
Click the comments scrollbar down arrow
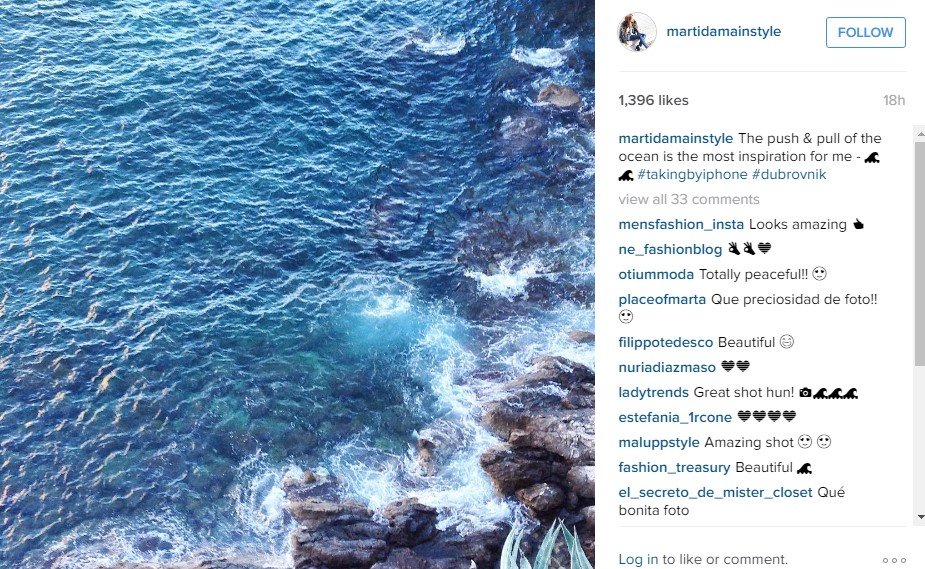tap(920, 517)
